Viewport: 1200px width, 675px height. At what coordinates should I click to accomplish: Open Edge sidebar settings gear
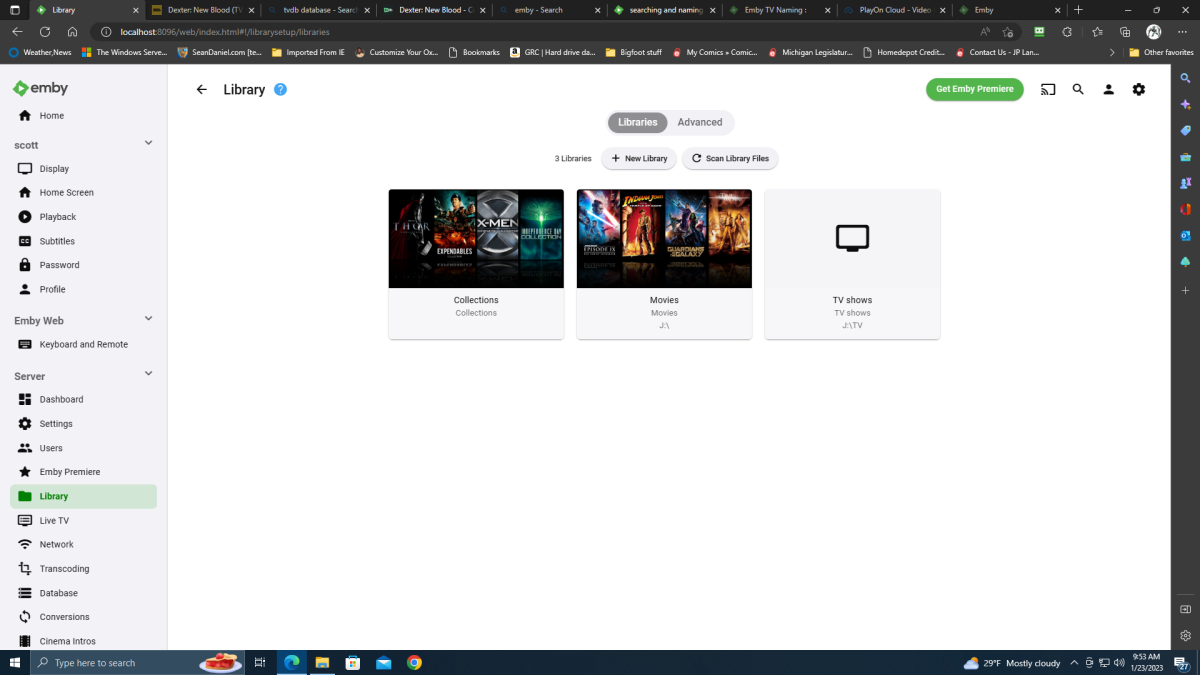point(1186,635)
